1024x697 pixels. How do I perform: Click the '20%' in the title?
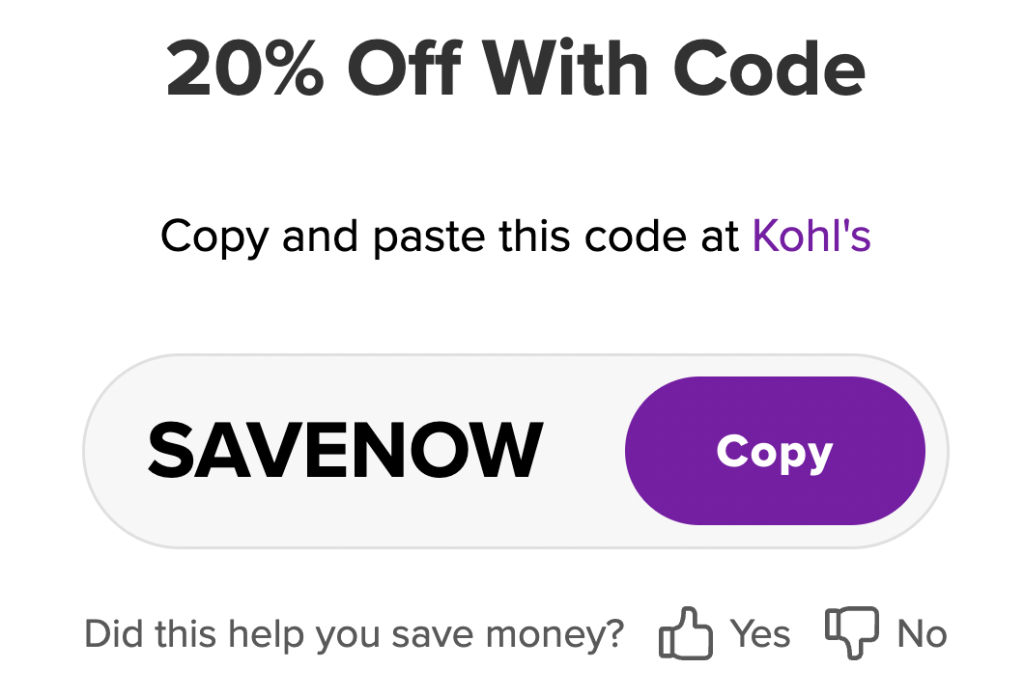(245, 68)
